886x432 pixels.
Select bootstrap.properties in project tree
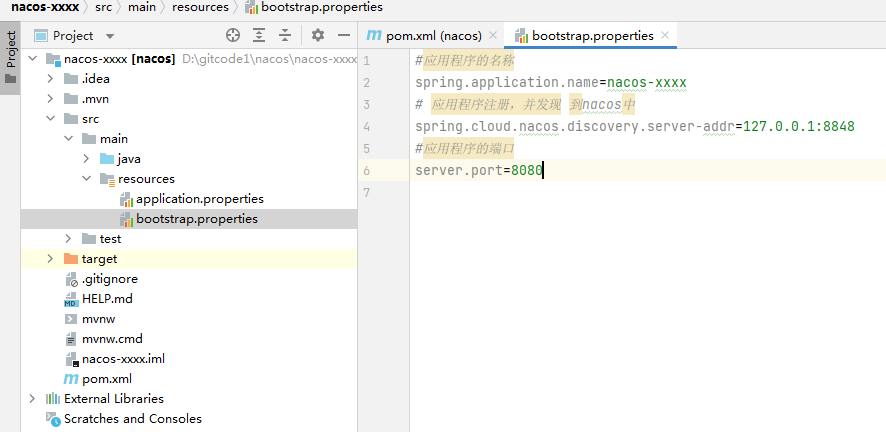tap(197, 219)
